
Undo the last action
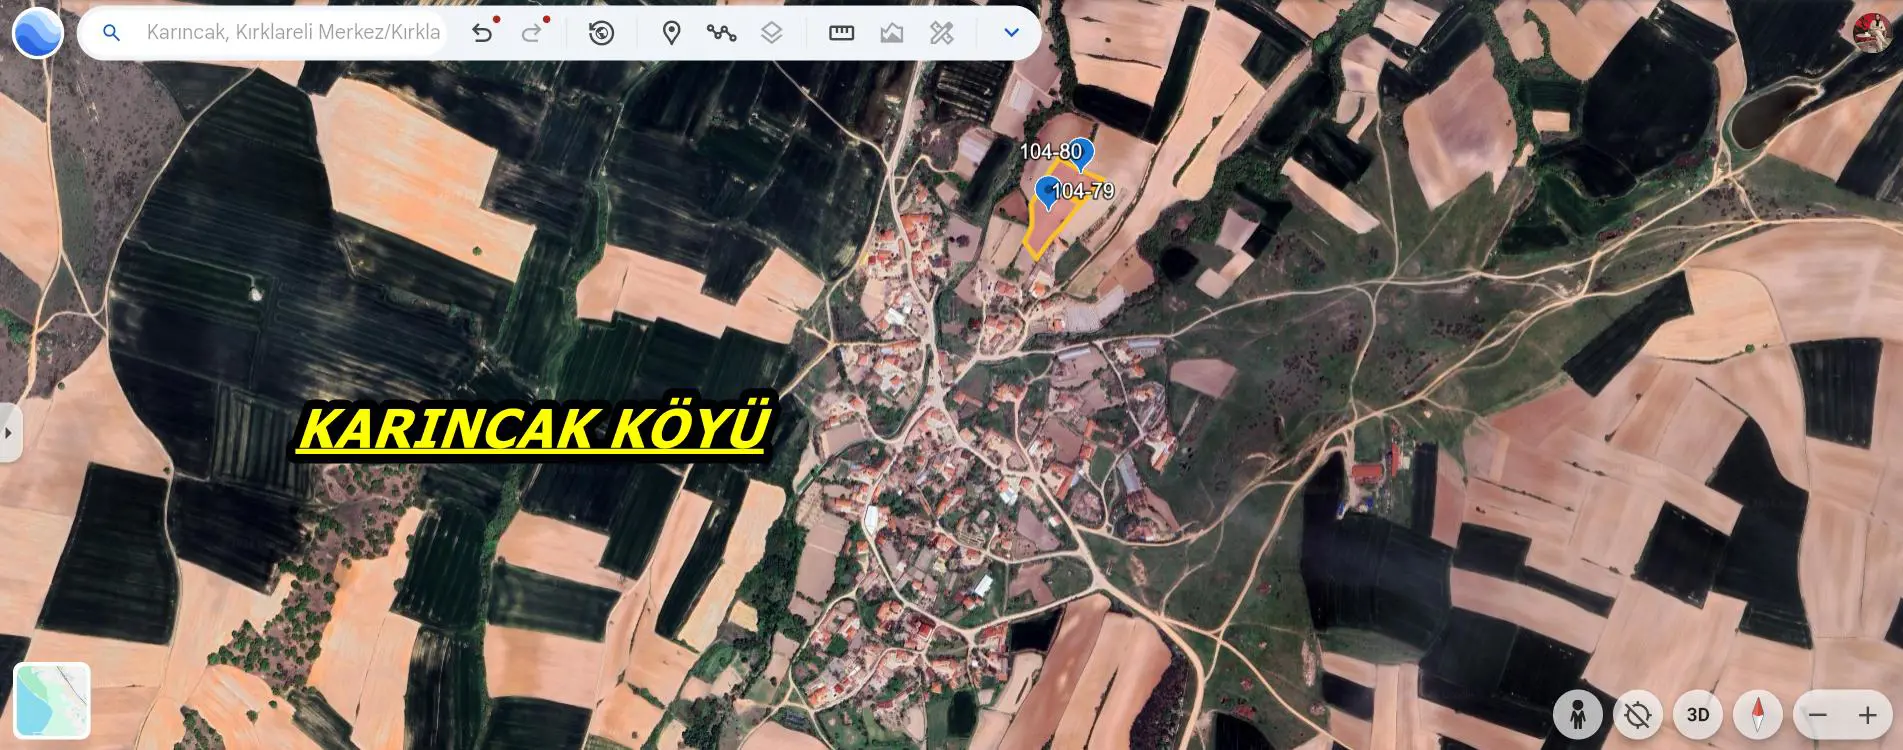pyautogui.click(x=483, y=33)
